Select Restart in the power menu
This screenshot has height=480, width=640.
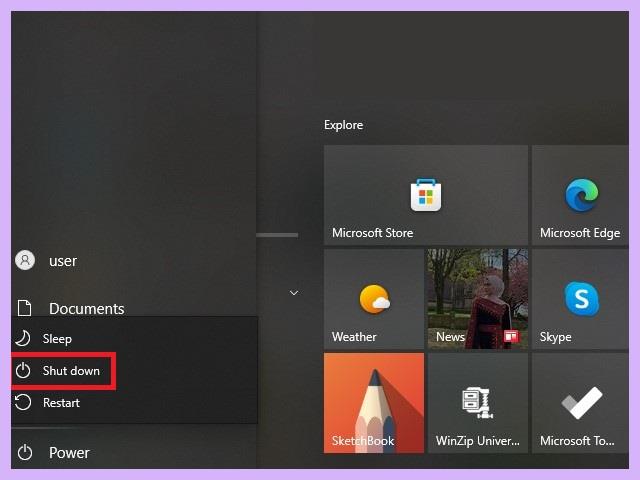pyautogui.click(x=135, y=403)
